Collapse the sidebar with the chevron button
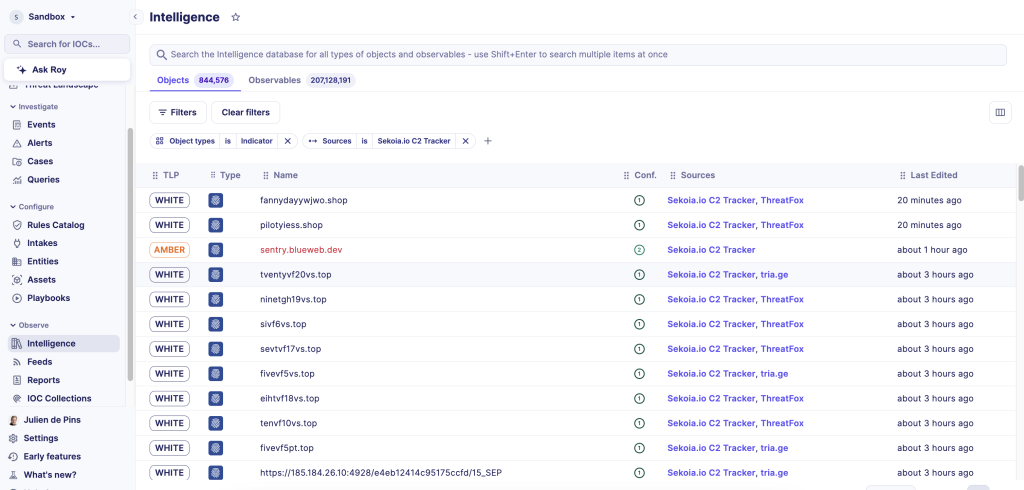Screen dimensions: 1024x490 click(135, 17)
